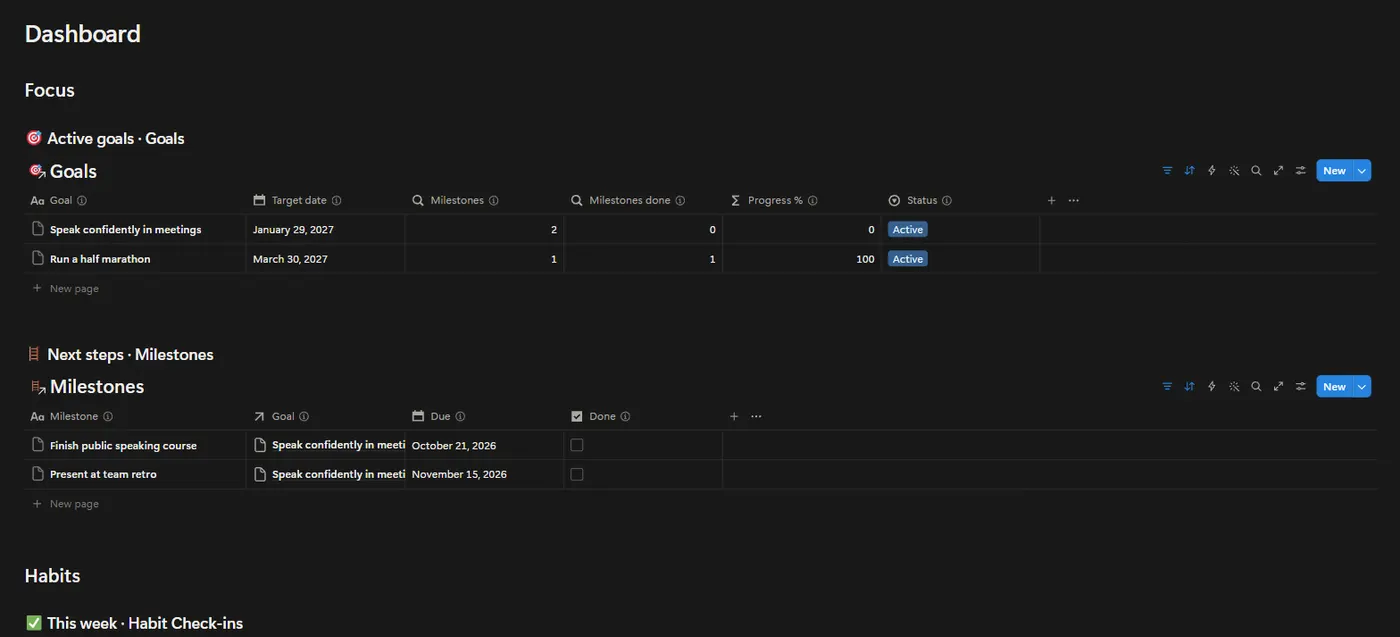
Task: Click the AI magic wand in Goals toolbar
Action: [x=1234, y=171]
